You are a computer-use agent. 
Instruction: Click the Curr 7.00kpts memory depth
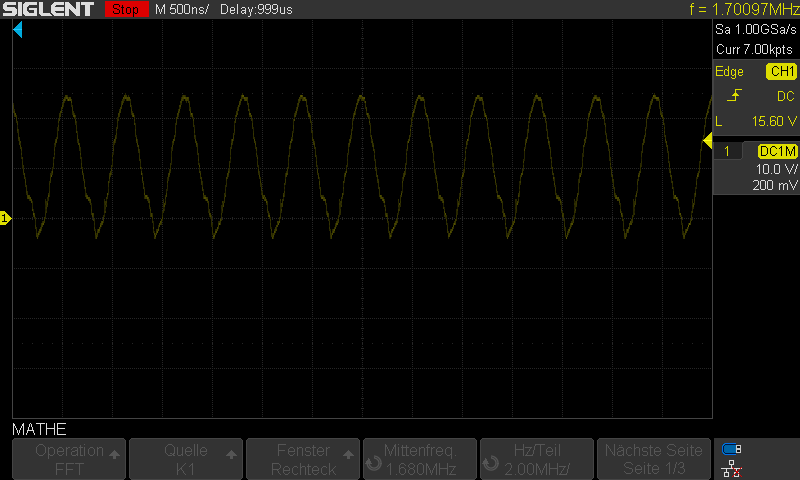[x=754, y=49]
